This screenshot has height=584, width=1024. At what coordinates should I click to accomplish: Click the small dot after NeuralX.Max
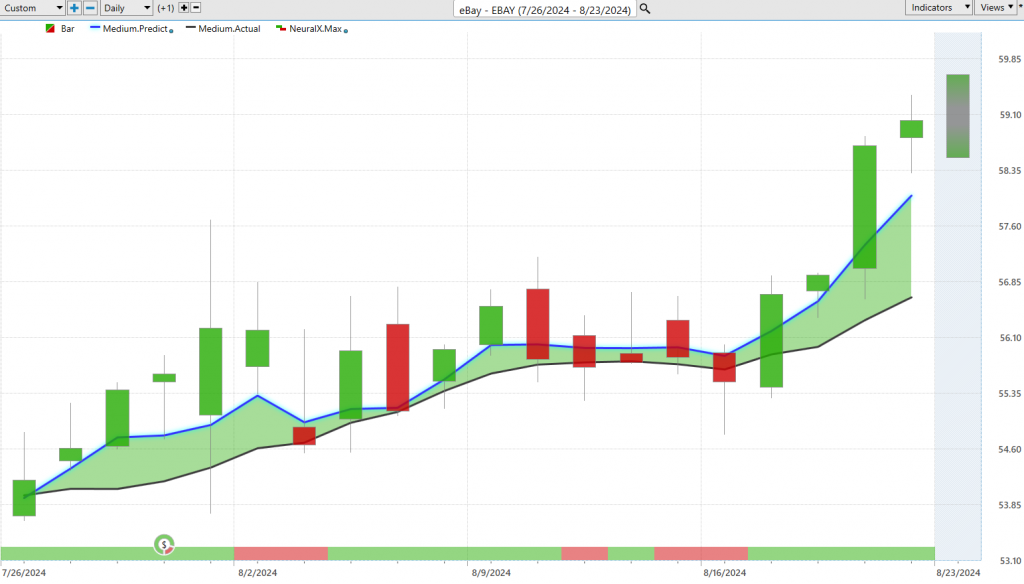(x=345, y=31)
